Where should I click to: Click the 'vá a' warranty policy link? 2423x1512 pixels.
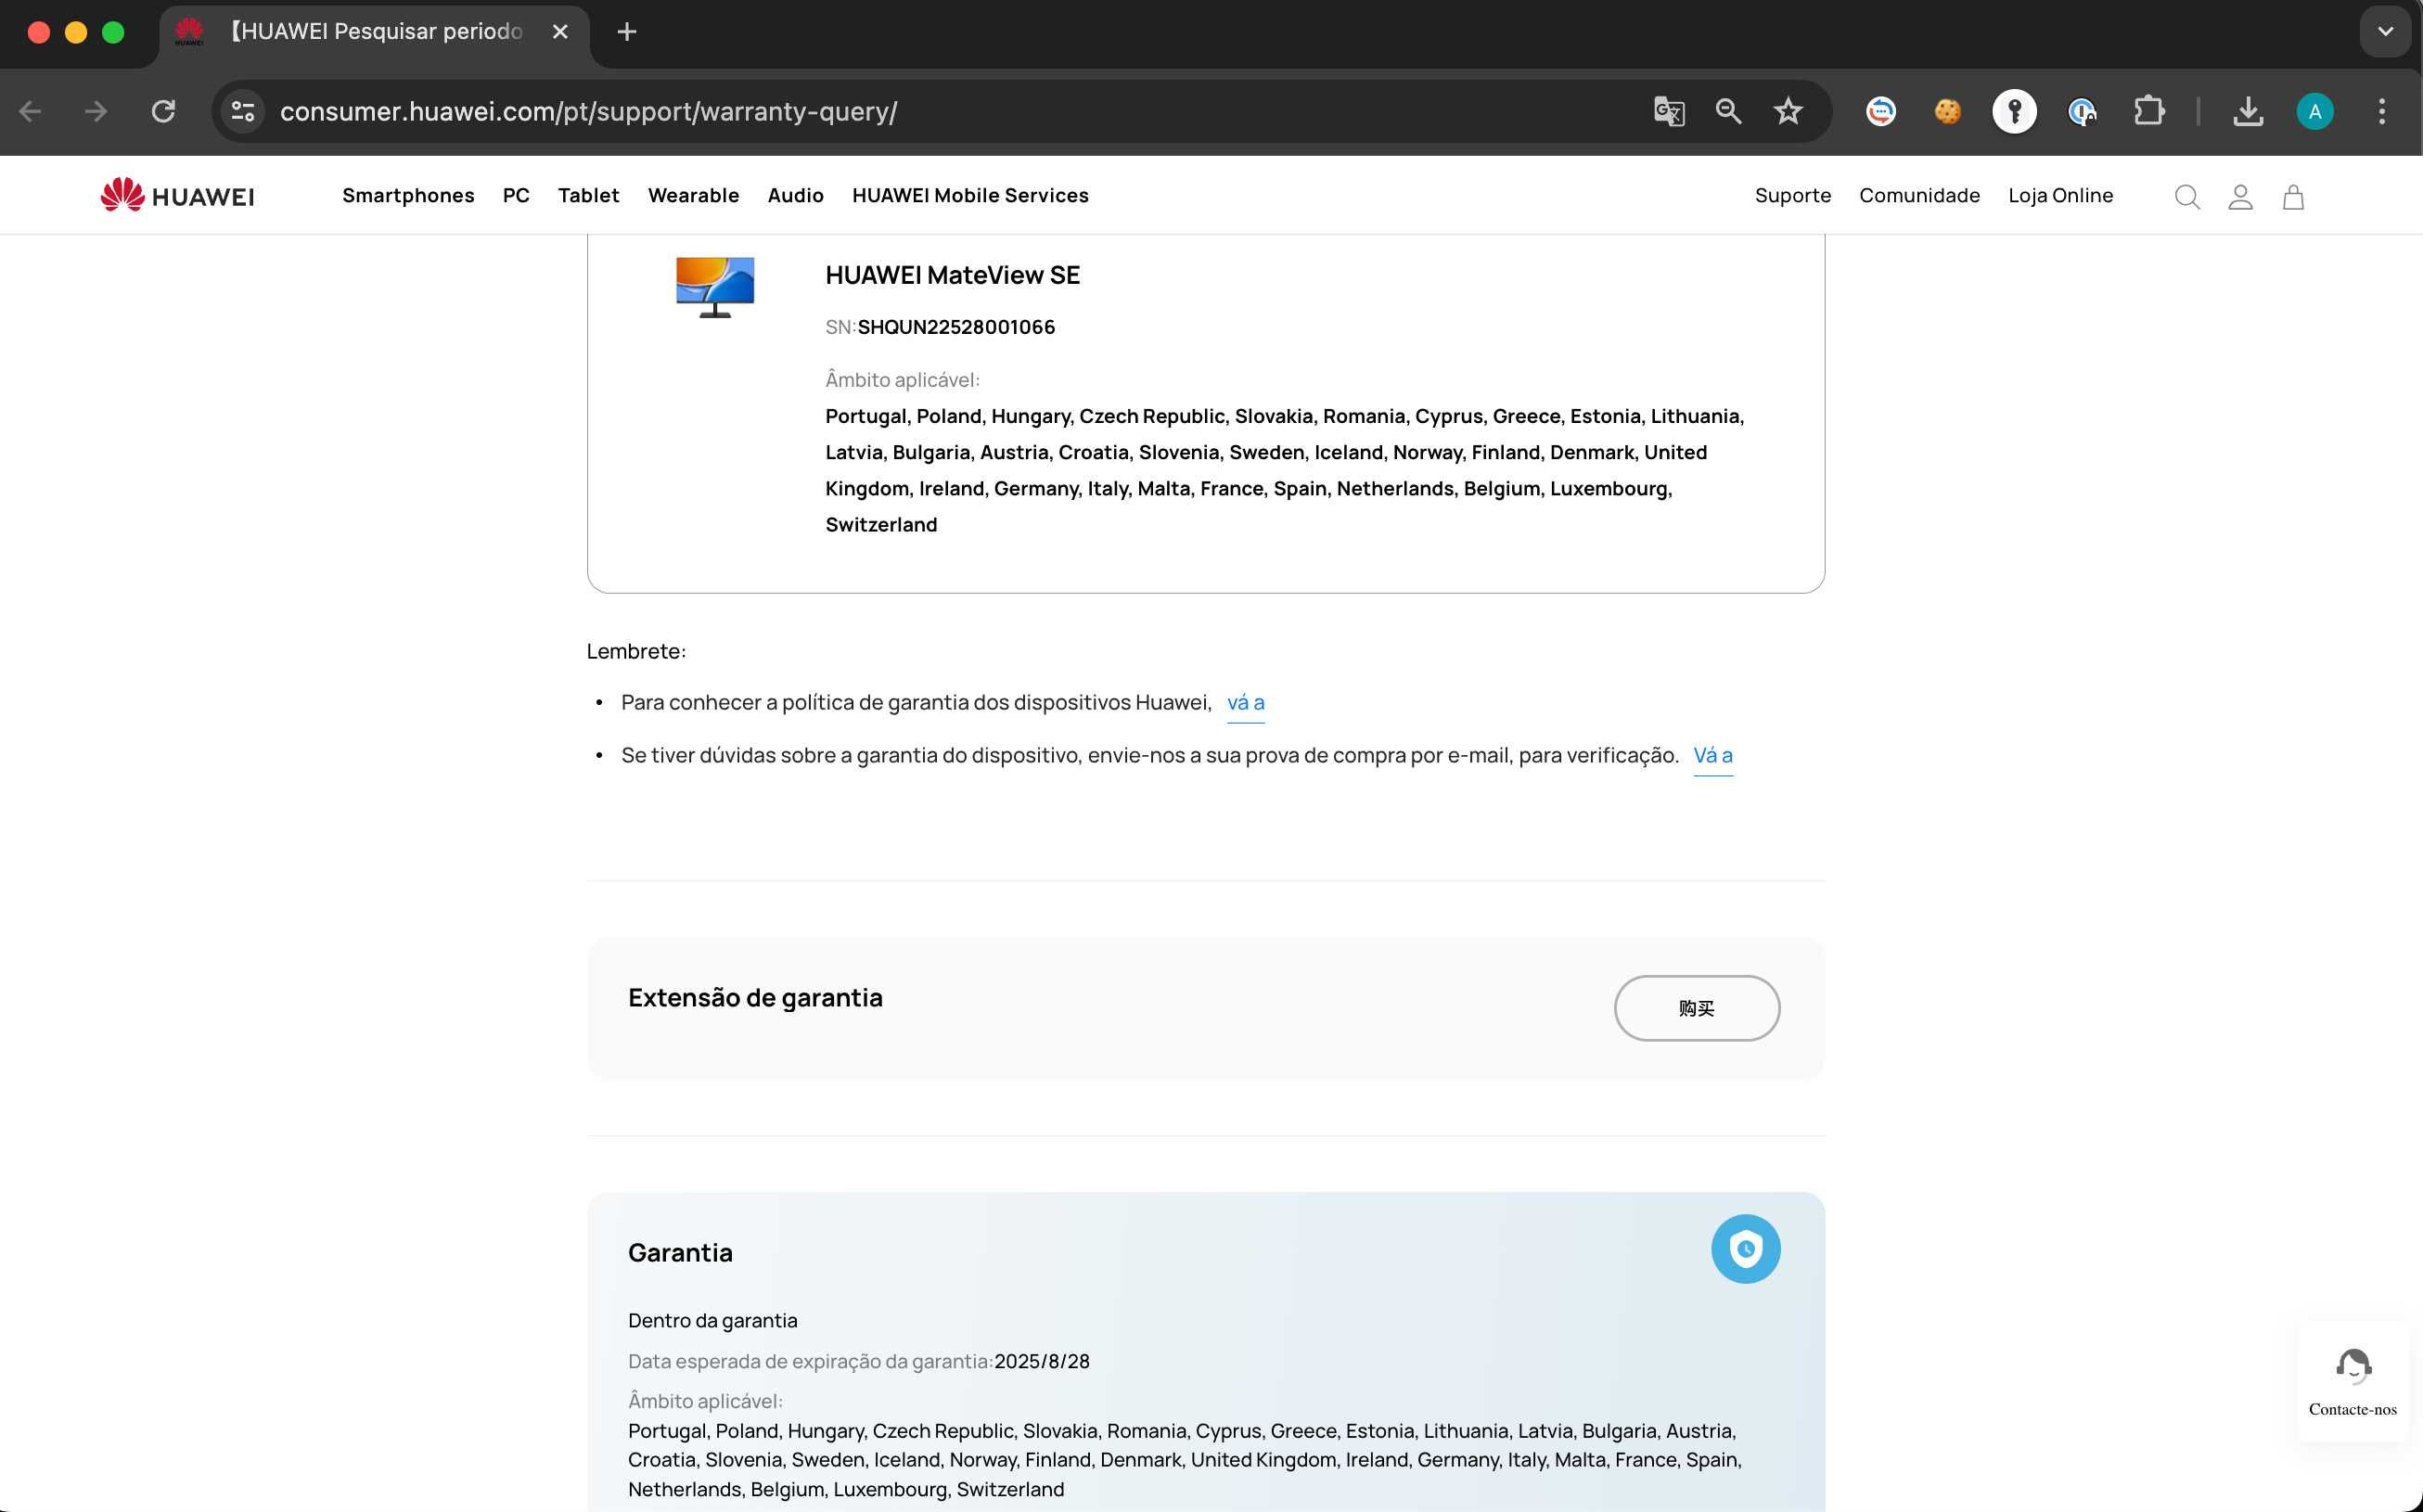click(1244, 702)
